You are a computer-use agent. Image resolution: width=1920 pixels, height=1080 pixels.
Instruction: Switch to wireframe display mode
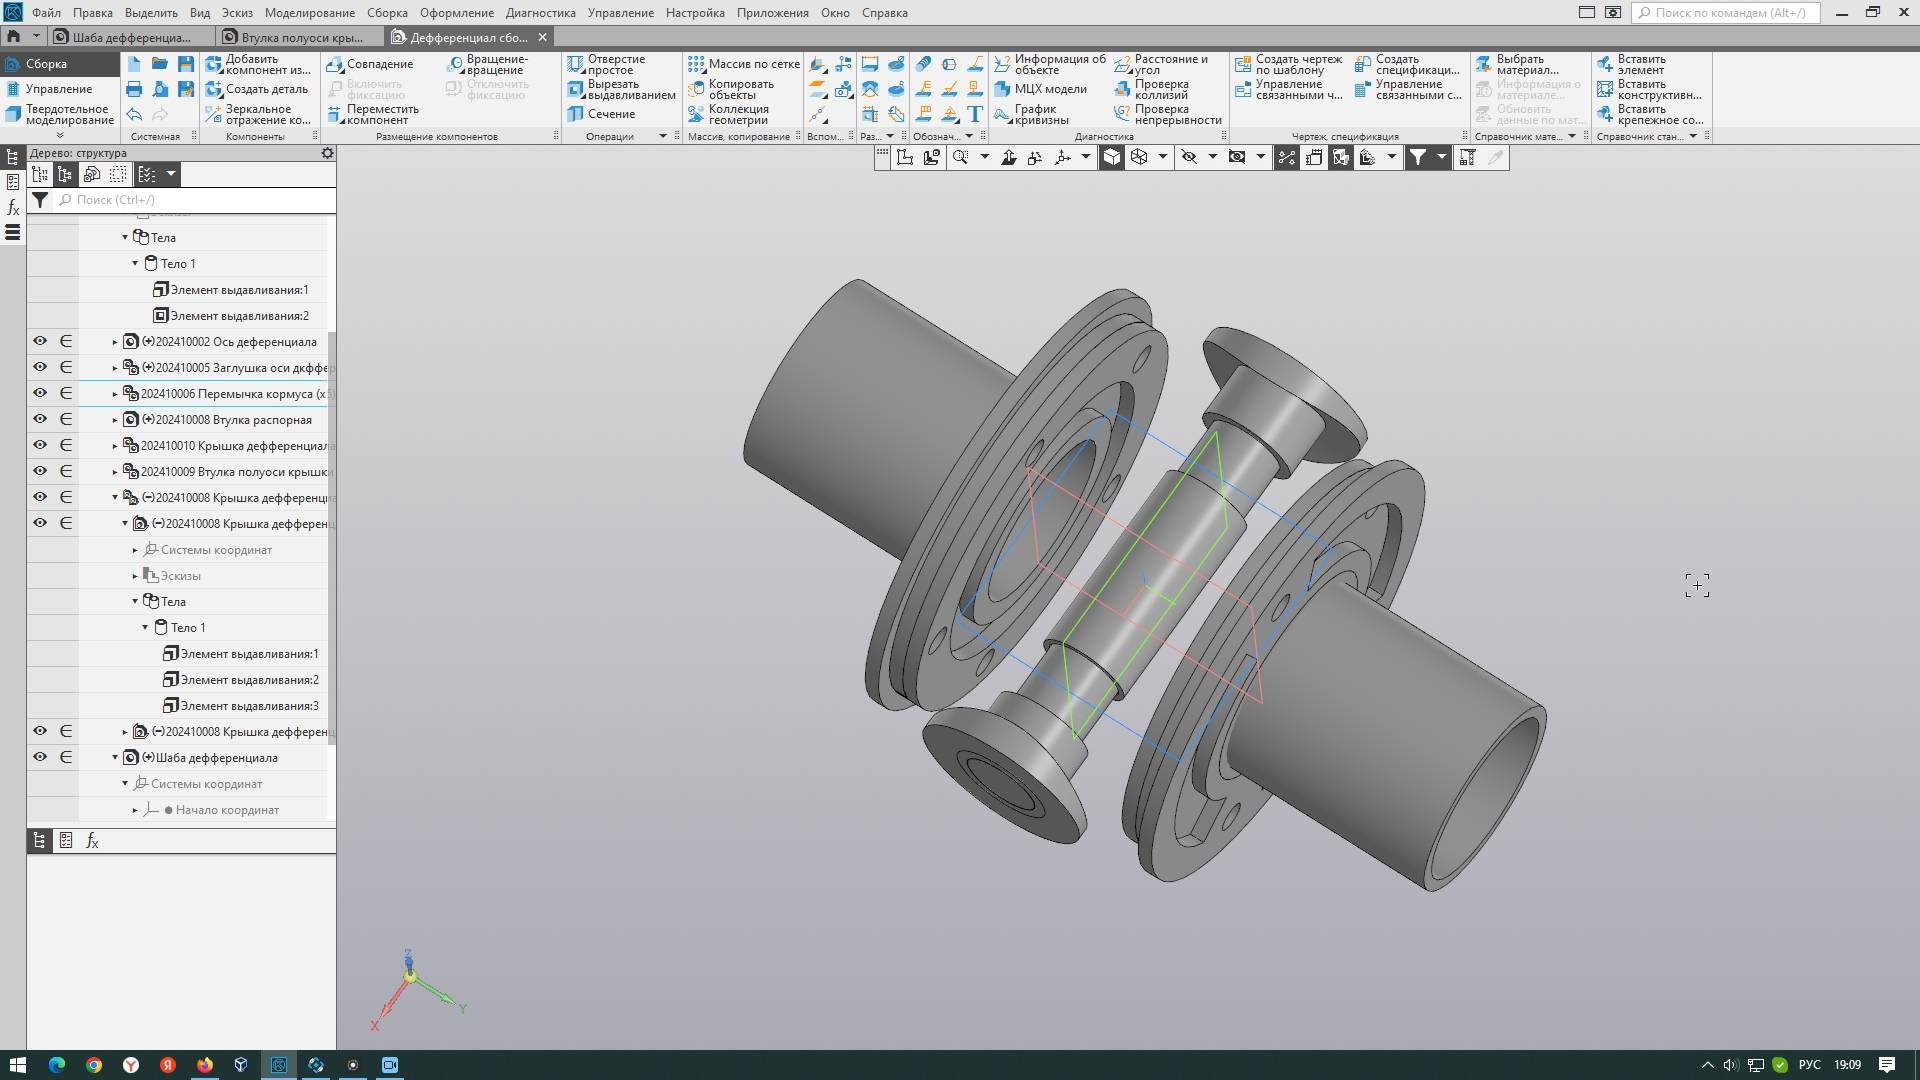coord(1139,157)
